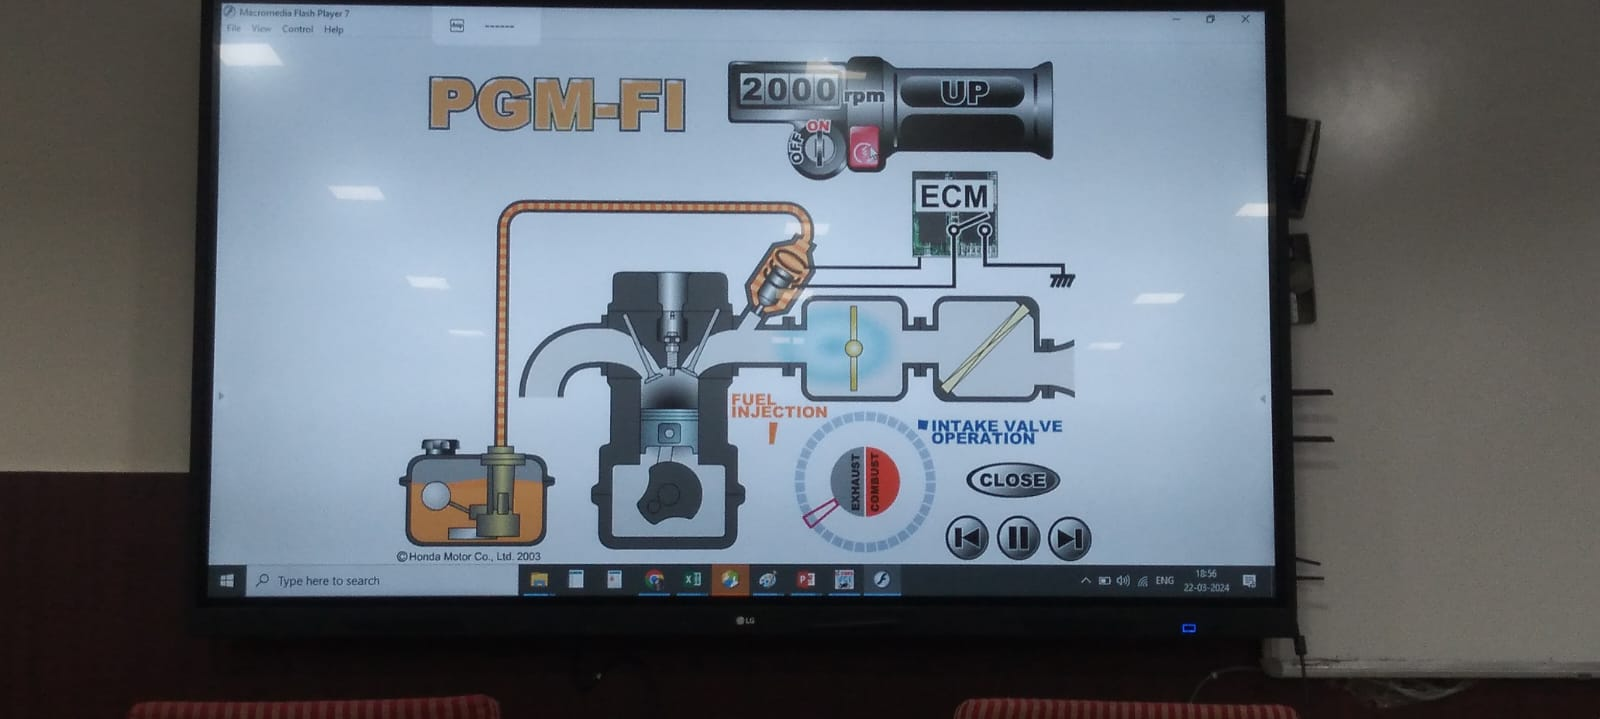Viewport: 1600px width, 719px height.
Task: Click the ECM circuit board graphic
Action: point(953,215)
